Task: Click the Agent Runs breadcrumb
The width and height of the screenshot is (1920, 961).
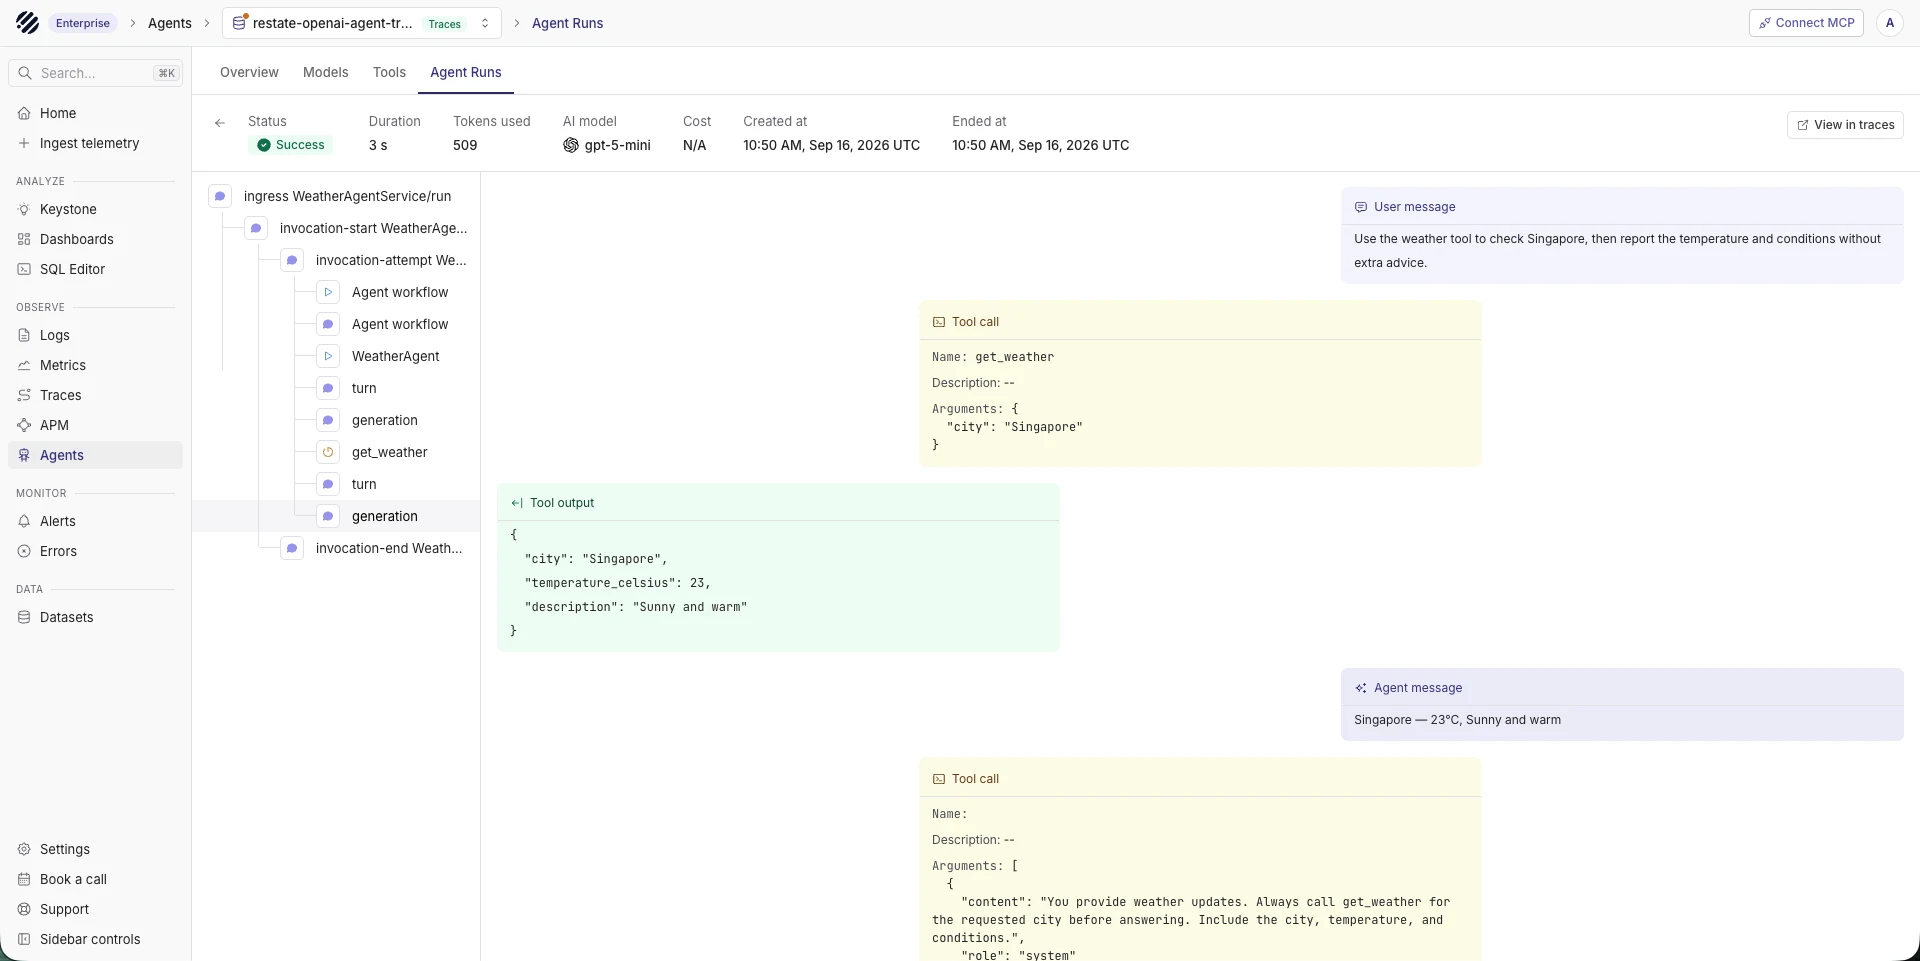Action: coord(567,23)
